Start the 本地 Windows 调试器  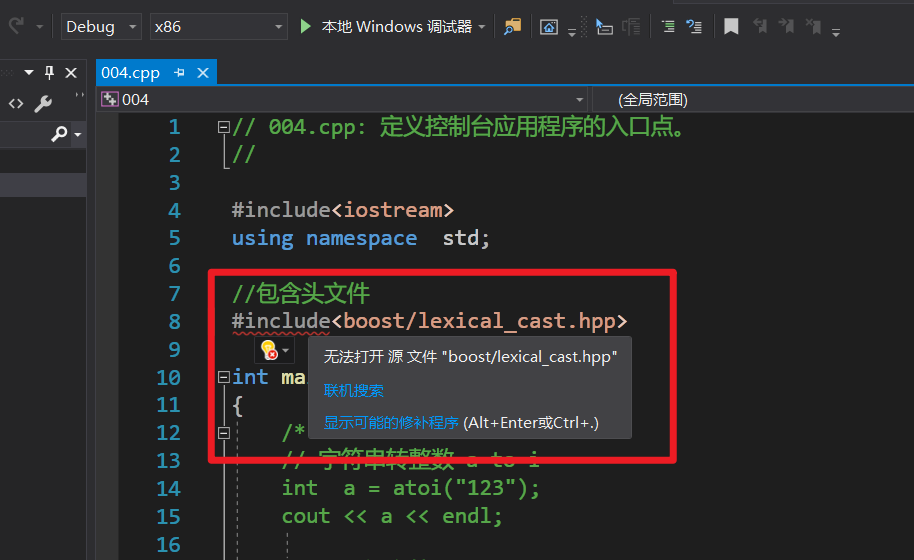[386, 27]
